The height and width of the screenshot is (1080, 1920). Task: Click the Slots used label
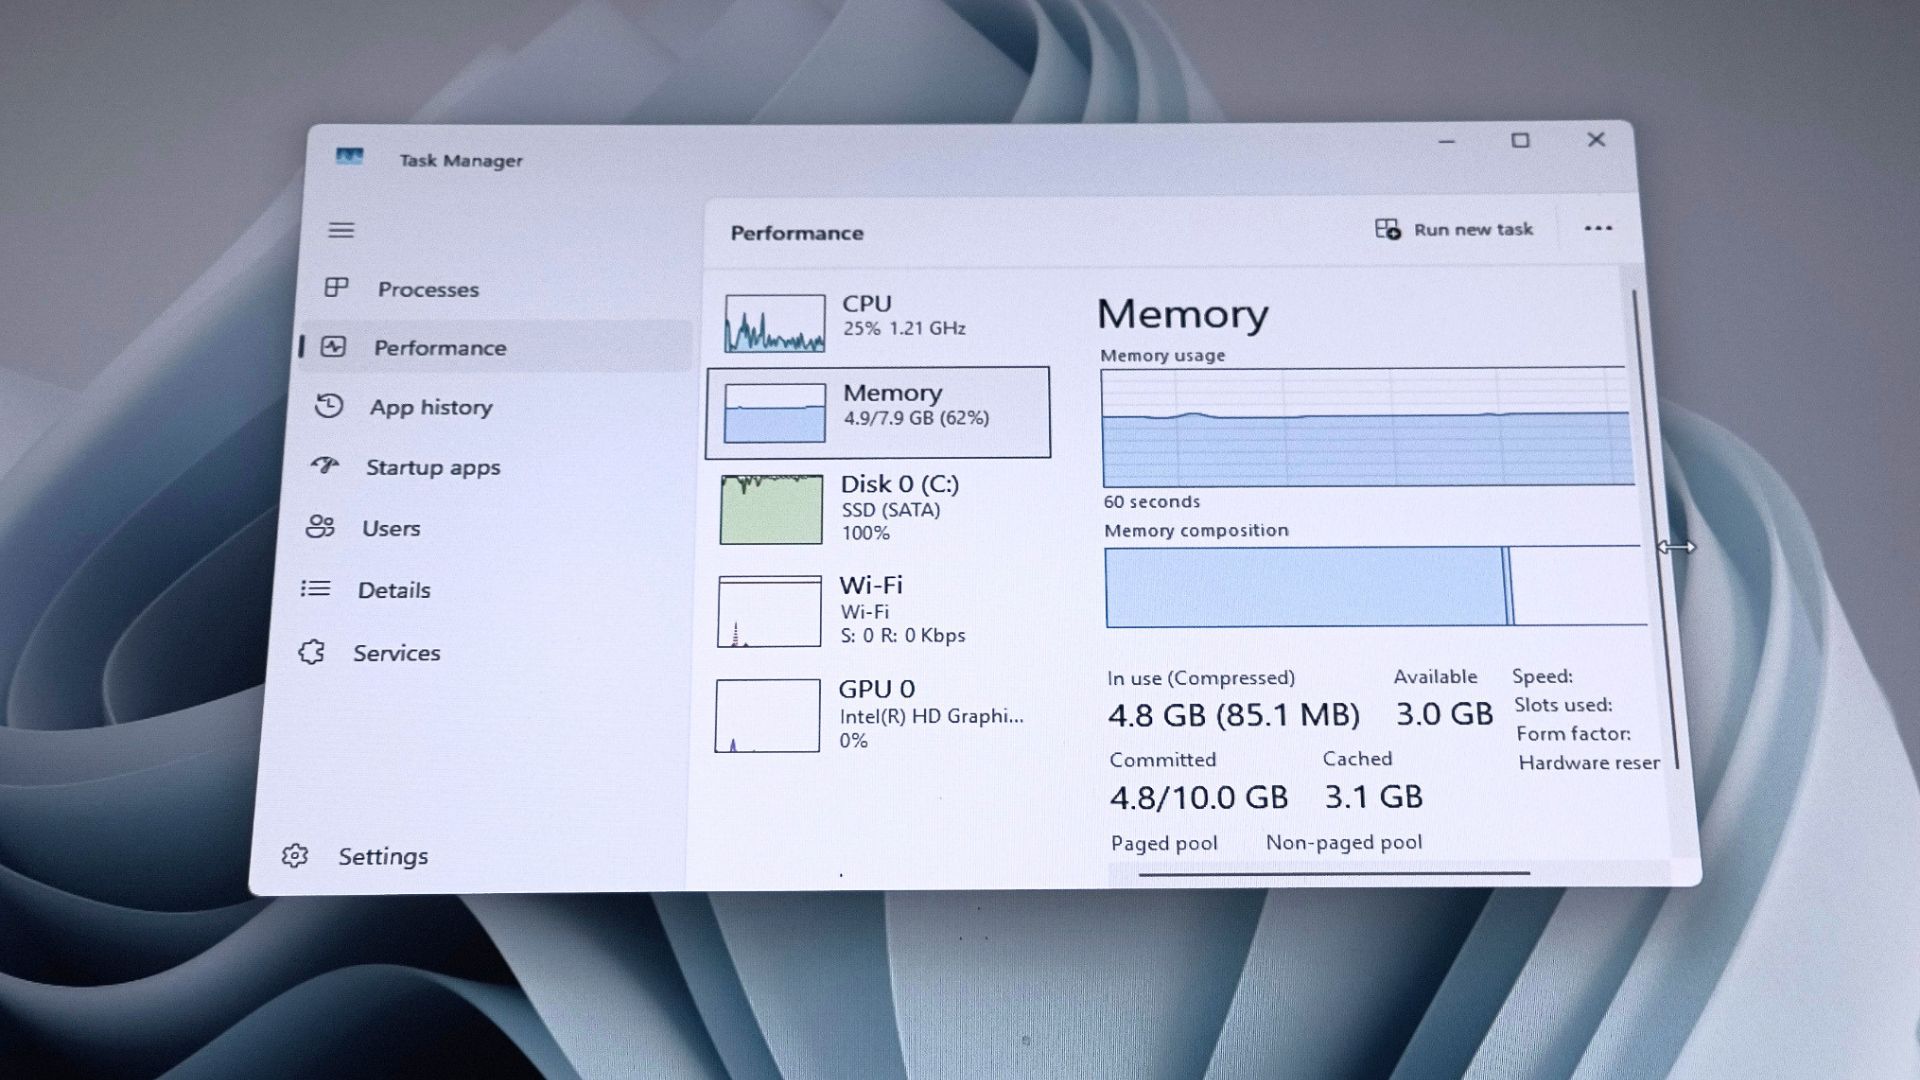coord(1563,704)
